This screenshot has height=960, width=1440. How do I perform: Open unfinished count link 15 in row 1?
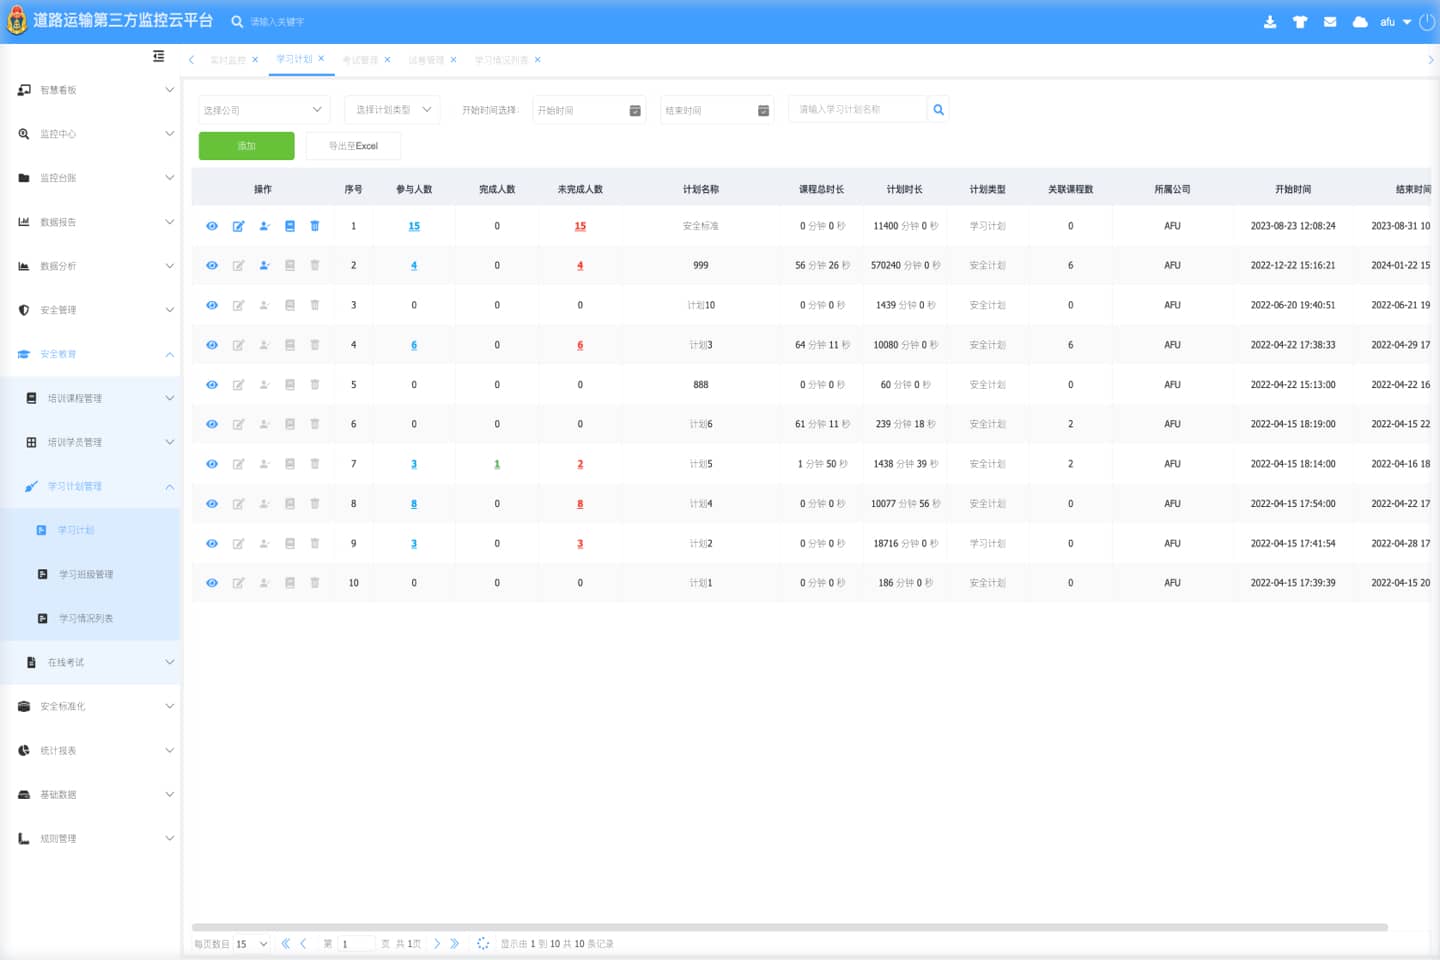tap(580, 226)
